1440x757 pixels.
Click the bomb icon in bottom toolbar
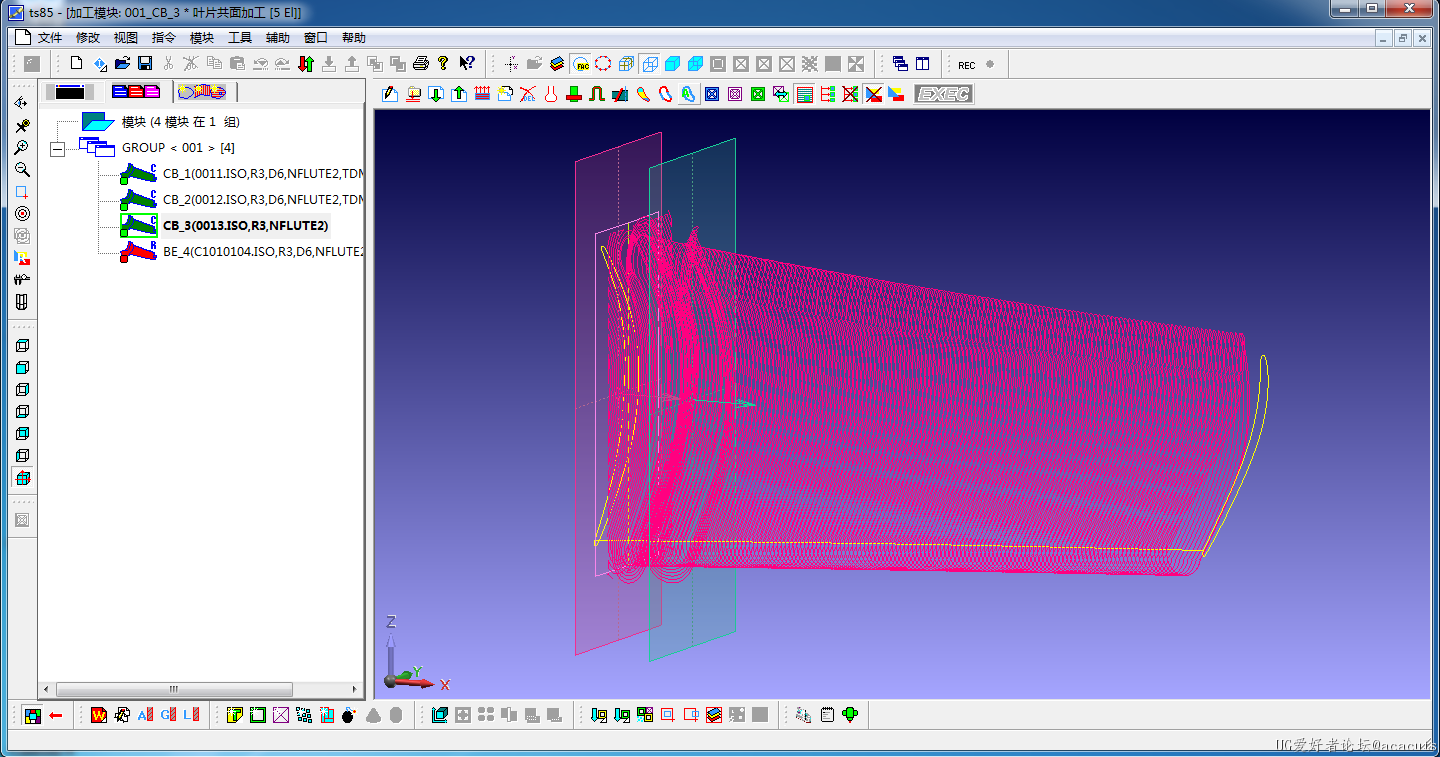click(x=349, y=715)
